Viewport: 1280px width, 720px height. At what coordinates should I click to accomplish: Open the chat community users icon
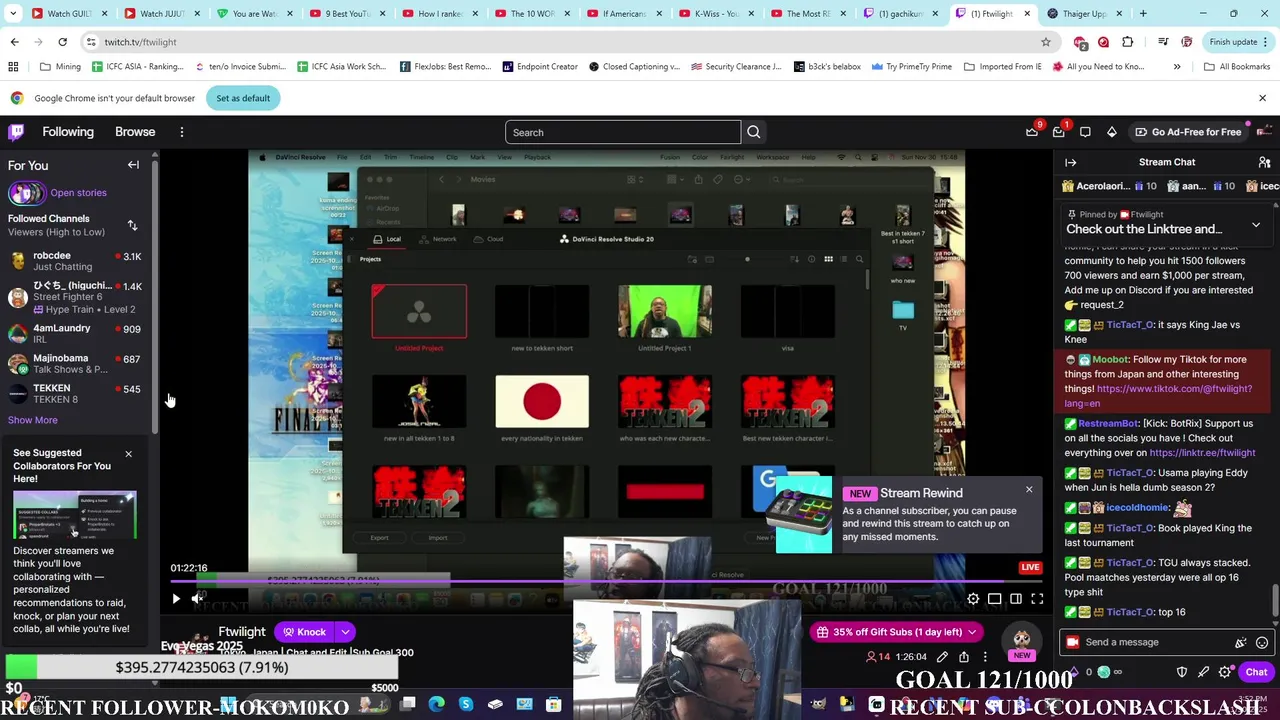[1264, 162]
